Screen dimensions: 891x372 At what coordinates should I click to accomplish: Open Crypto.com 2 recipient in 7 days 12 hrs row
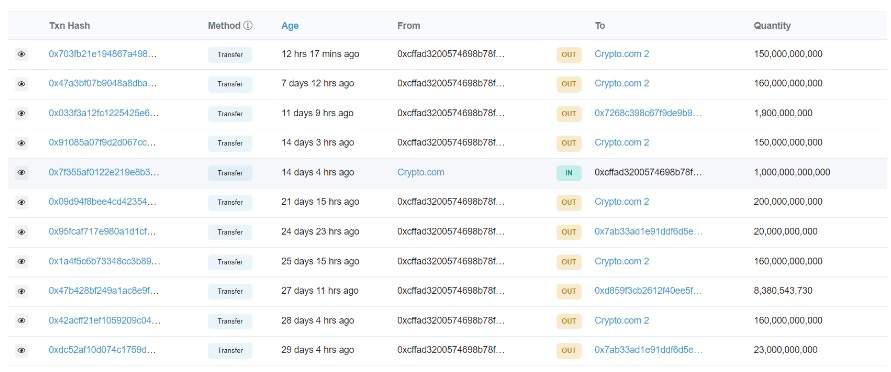(x=622, y=83)
